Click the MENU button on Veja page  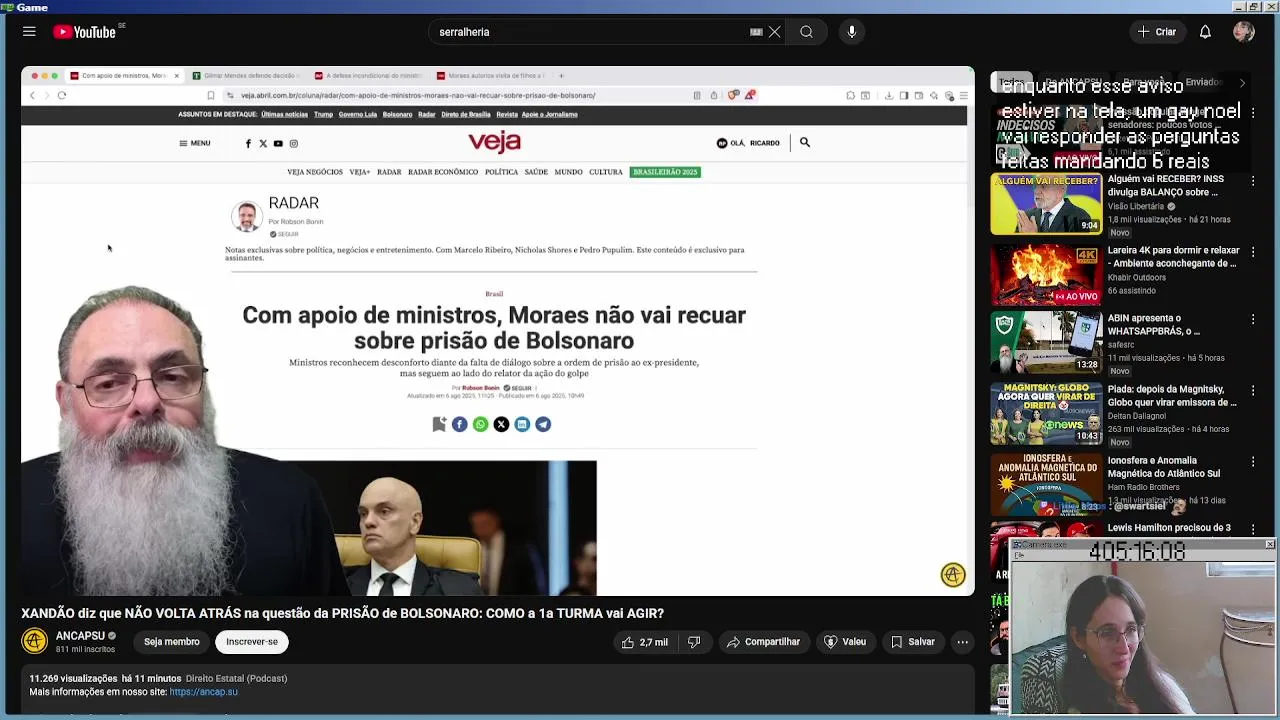coord(194,143)
